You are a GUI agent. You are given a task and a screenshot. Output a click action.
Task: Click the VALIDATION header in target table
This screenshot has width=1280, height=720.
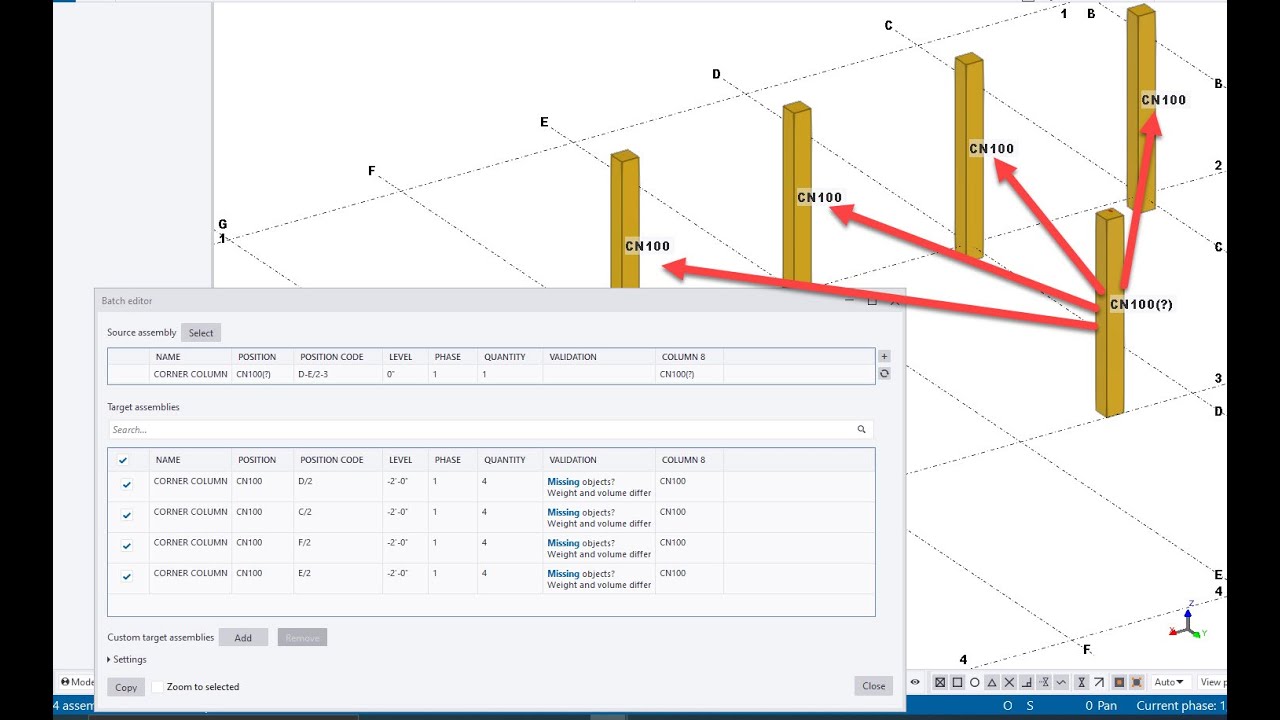[x=572, y=460]
